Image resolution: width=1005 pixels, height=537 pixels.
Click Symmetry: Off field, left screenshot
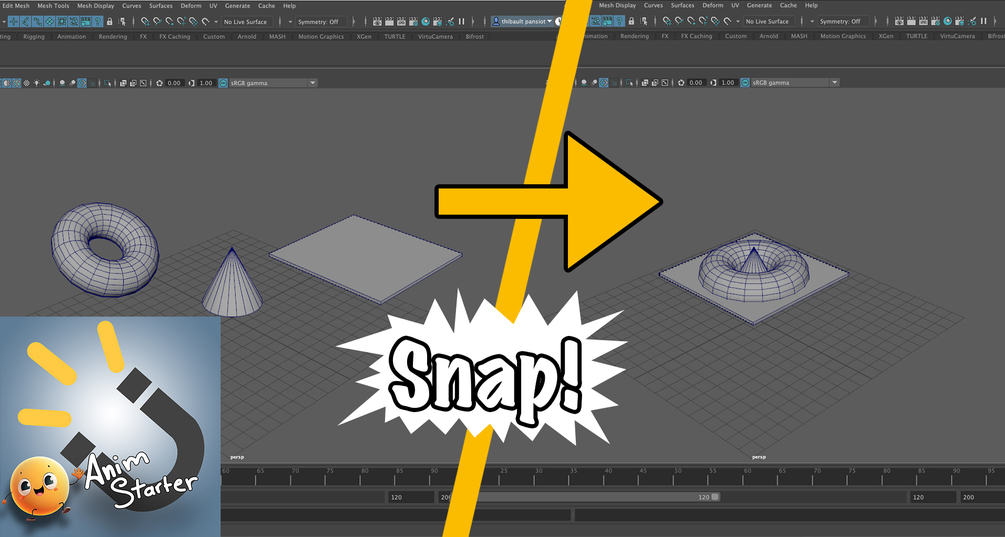[321, 22]
